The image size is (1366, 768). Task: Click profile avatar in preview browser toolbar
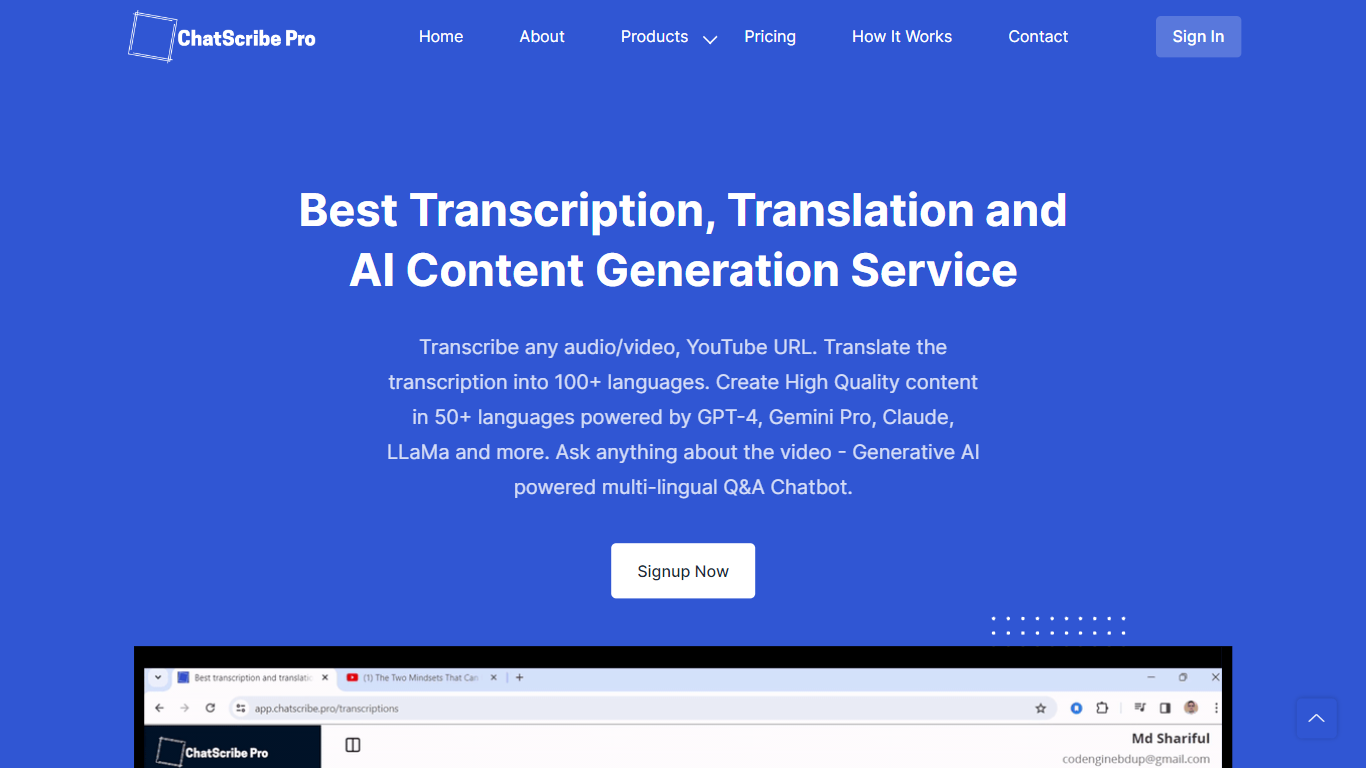pyautogui.click(x=1191, y=708)
